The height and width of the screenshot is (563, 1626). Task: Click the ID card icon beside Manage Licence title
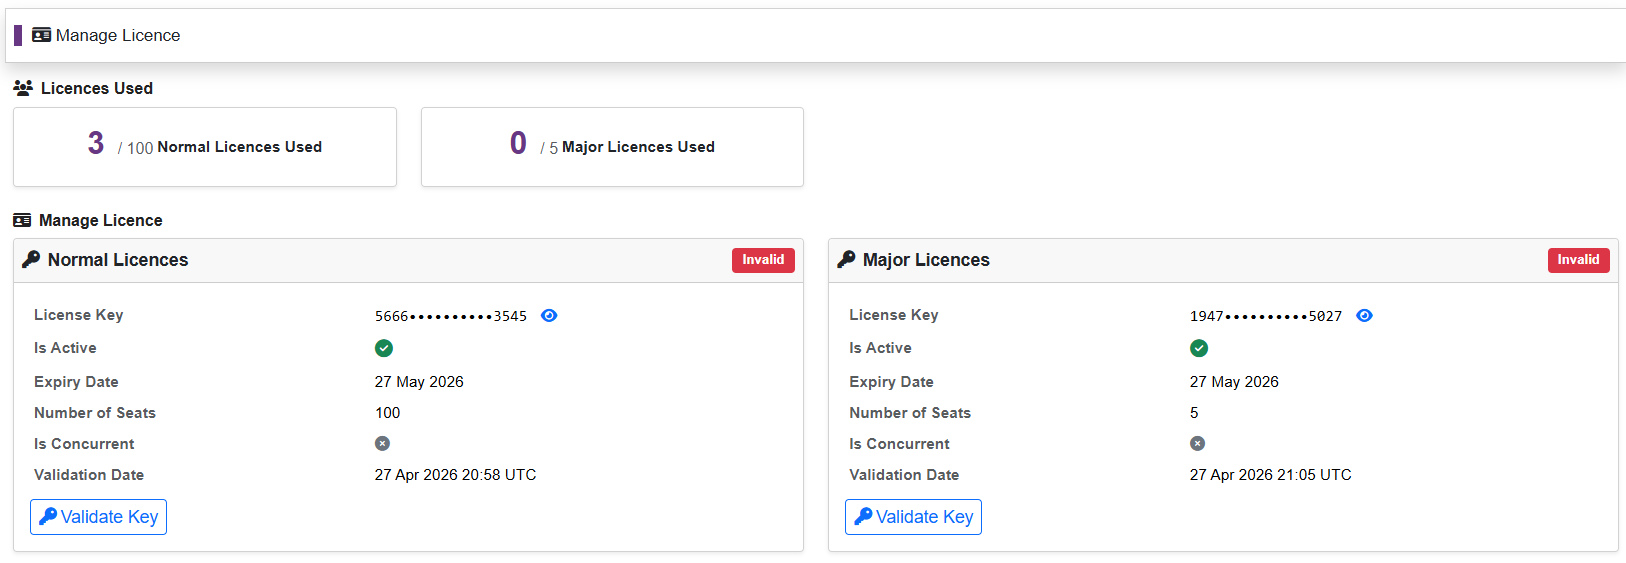(41, 35)
